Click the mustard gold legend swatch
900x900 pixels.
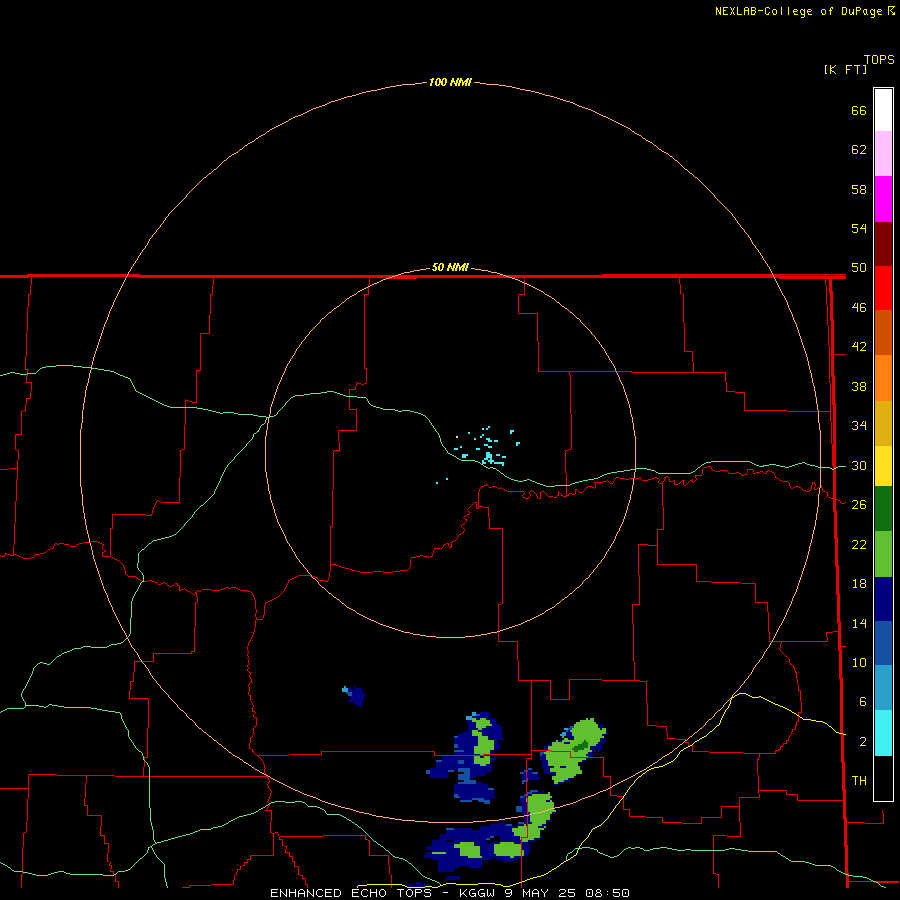coord(883,423)
